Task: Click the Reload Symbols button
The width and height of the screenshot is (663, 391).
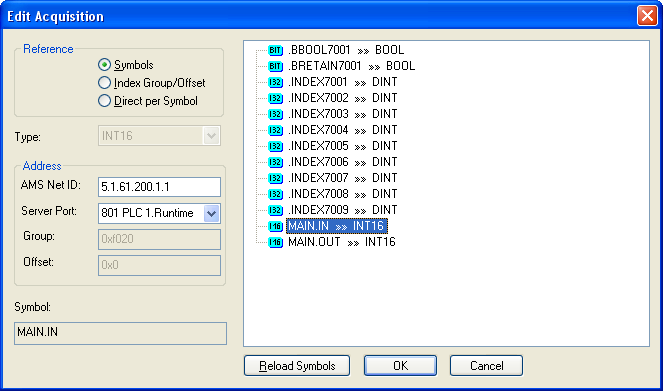Action: coord(297,366)
